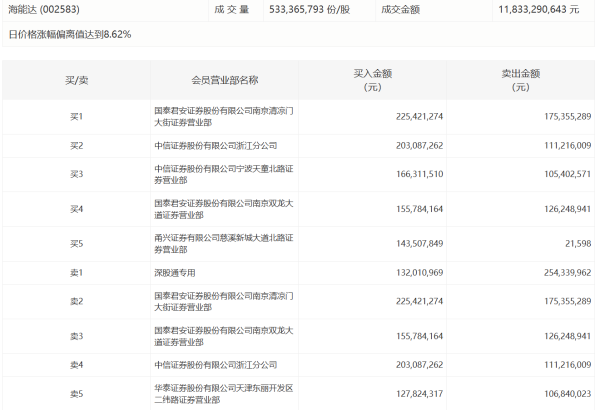Image resolution: width=600 pixels, height=410 pixels.
Task: Select the 买5 row label
Action: point(77,244)
